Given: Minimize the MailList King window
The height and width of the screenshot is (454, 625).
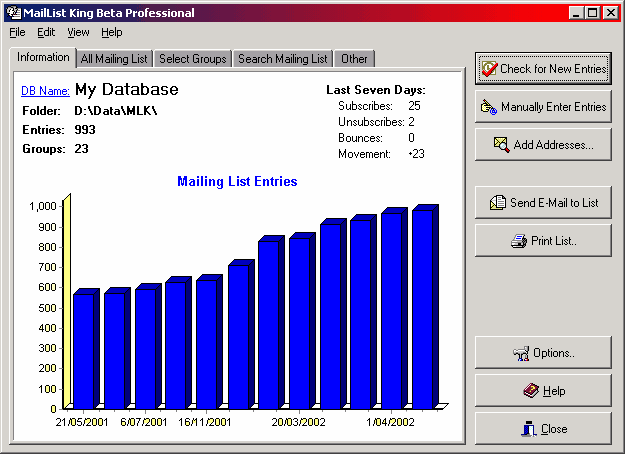Looking at the screenshot, I should 575,13.
